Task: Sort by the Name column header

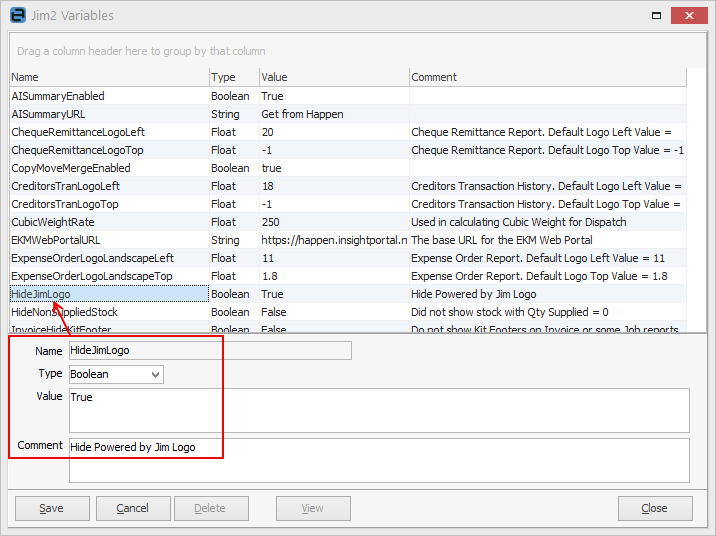Action: pyautogui.click(x=110, y=77)
